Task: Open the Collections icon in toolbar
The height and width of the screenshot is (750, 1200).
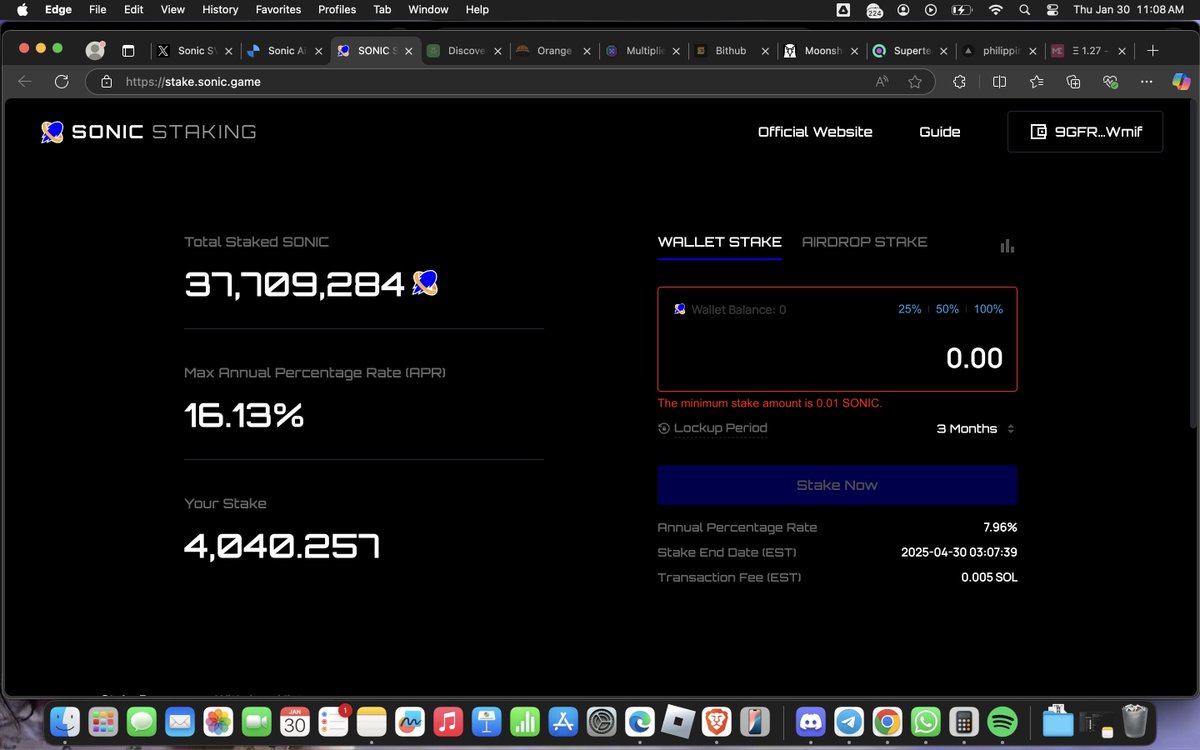Action: 1073,82
